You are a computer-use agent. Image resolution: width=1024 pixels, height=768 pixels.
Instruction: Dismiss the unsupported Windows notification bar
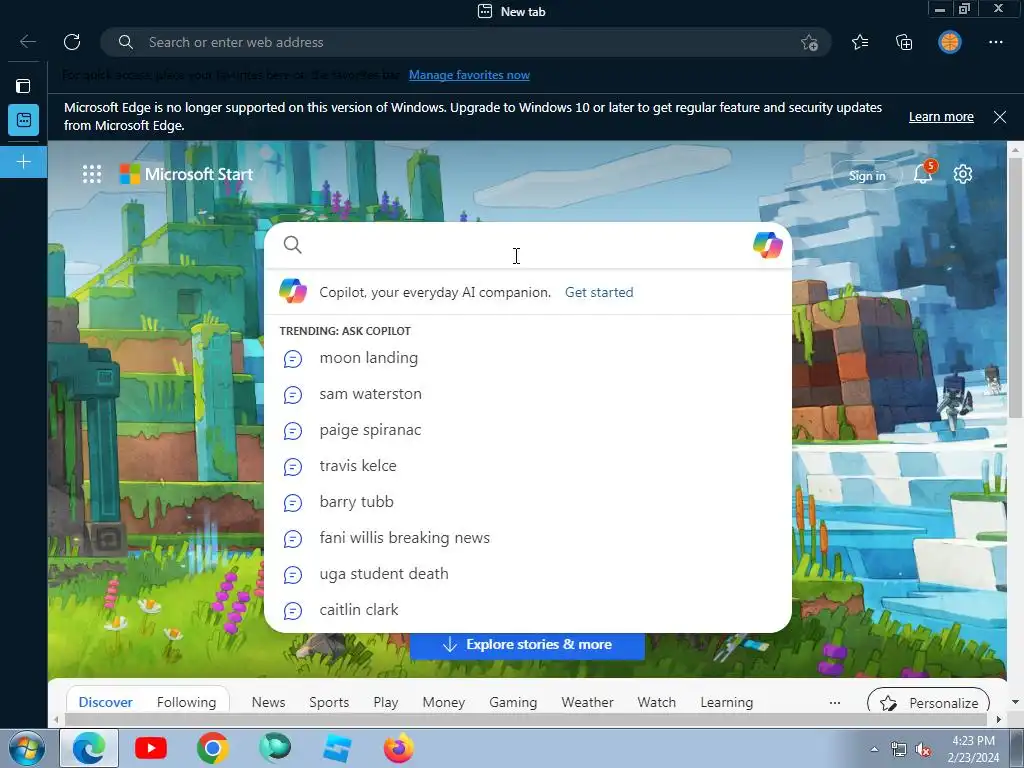click(999, 117)
